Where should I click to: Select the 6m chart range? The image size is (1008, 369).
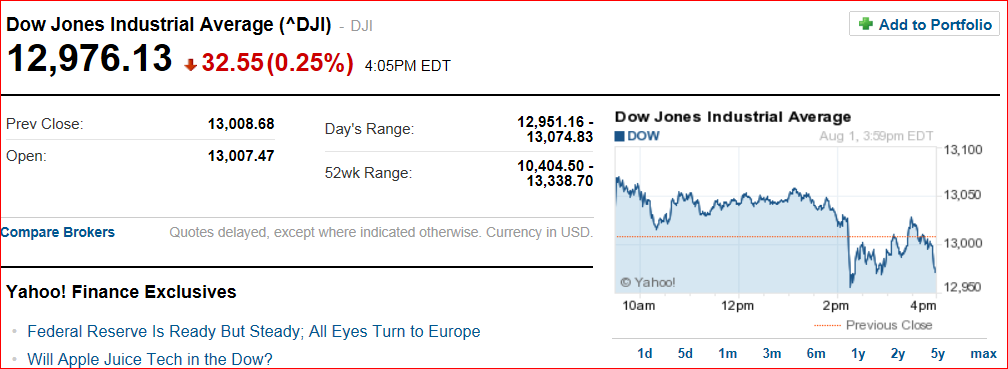click(815, 354)
